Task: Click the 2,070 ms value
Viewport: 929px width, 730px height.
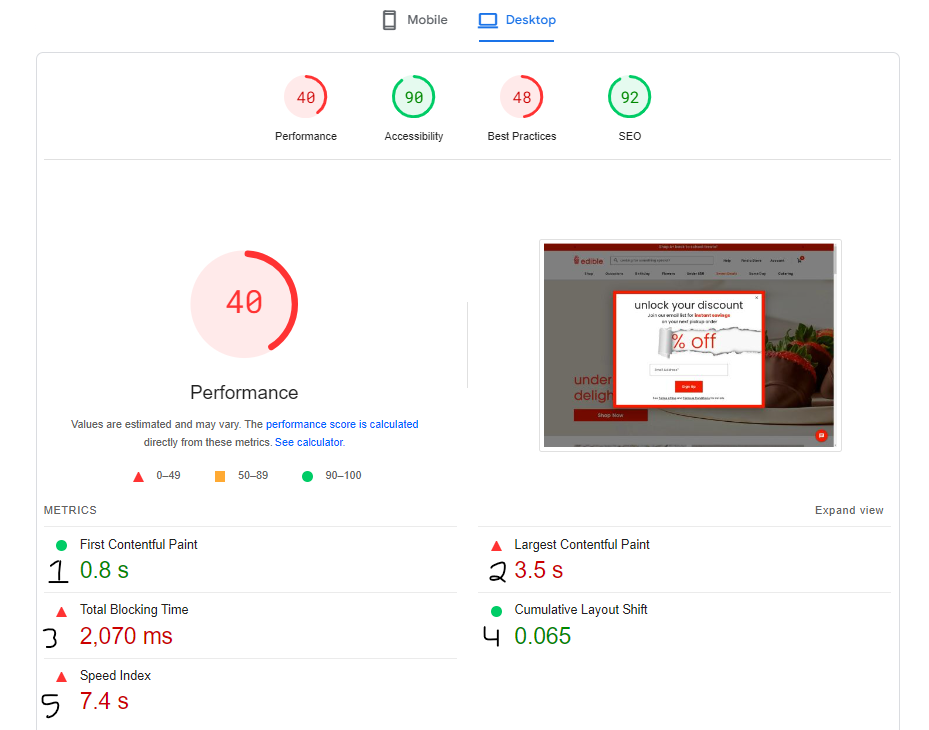Action: (126, 636)
